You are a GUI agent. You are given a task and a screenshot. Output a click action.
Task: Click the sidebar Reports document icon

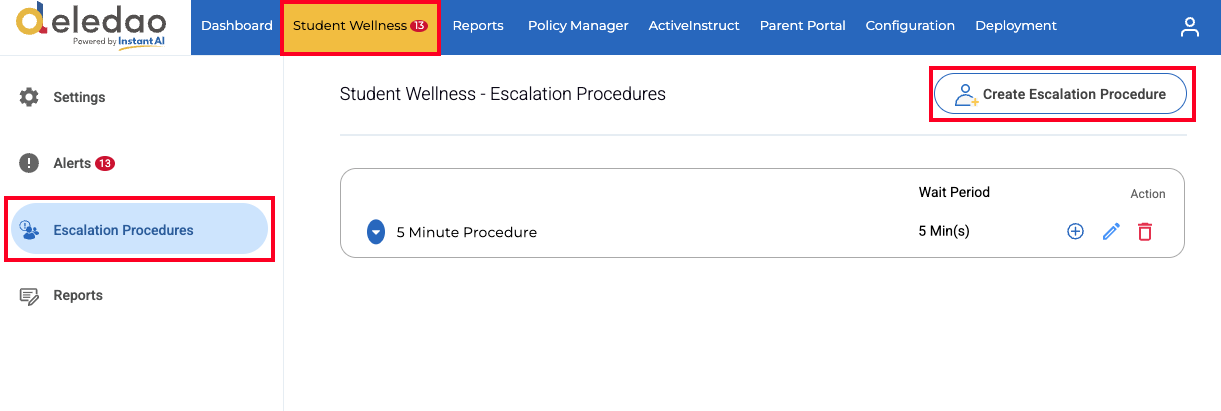click(x=29, y=296)
